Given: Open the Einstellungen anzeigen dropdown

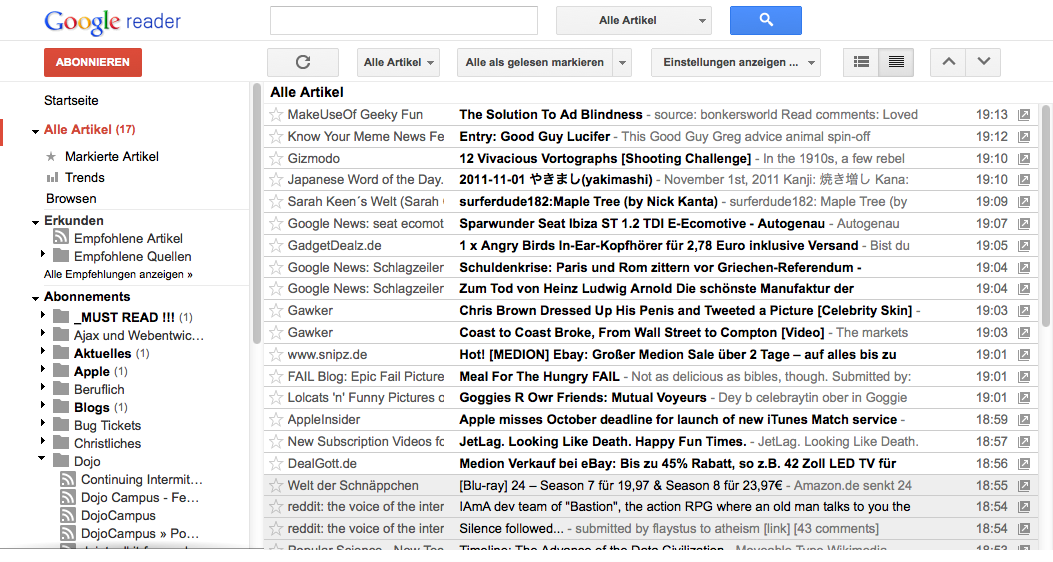Looking at the screenshot, I should click(x=735, y=62).
